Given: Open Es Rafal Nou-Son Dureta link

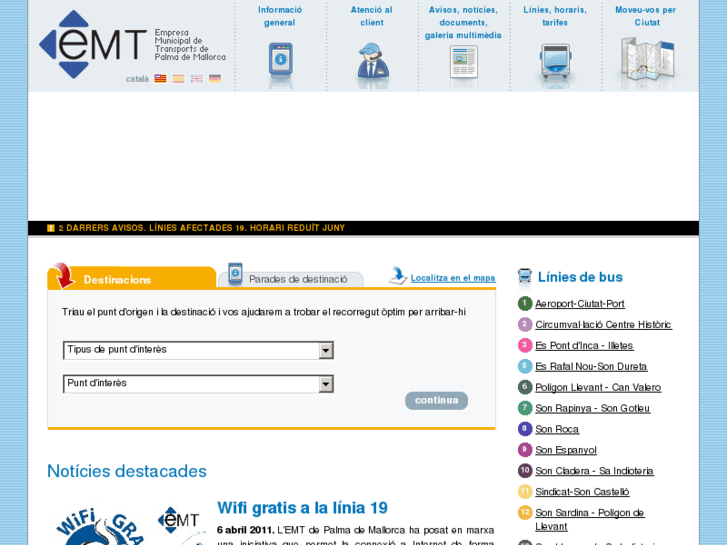Looking at the screenshot, I should tap(591, 366).
